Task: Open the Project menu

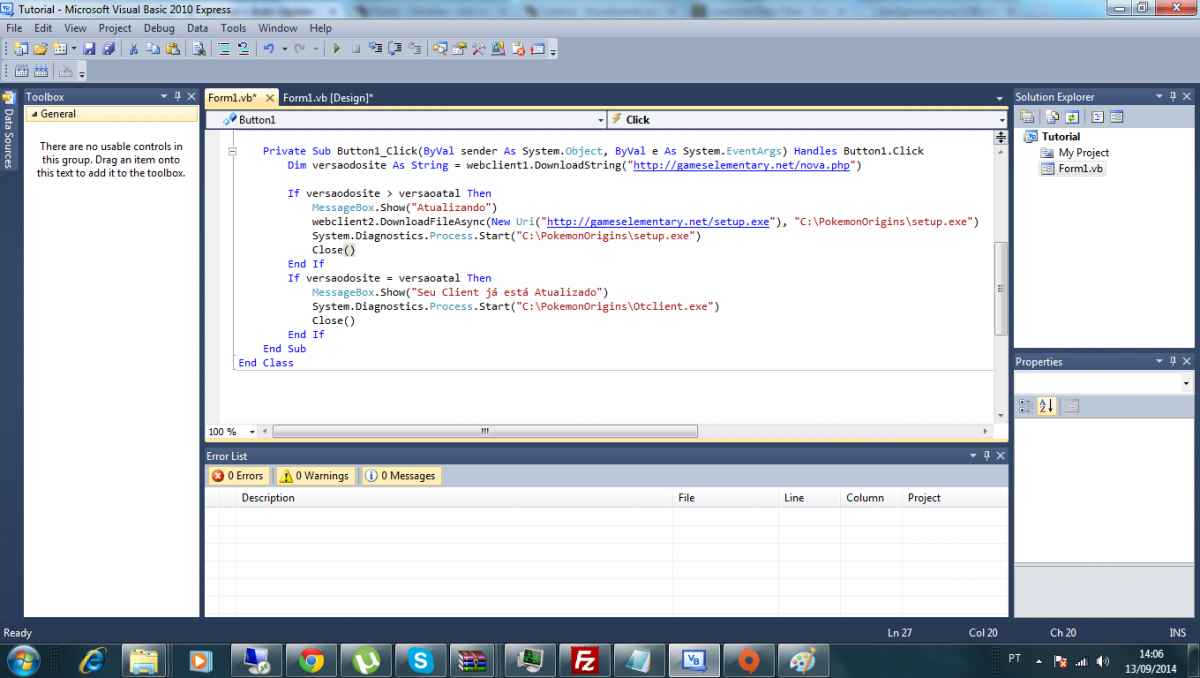Action: coord(115,28)
